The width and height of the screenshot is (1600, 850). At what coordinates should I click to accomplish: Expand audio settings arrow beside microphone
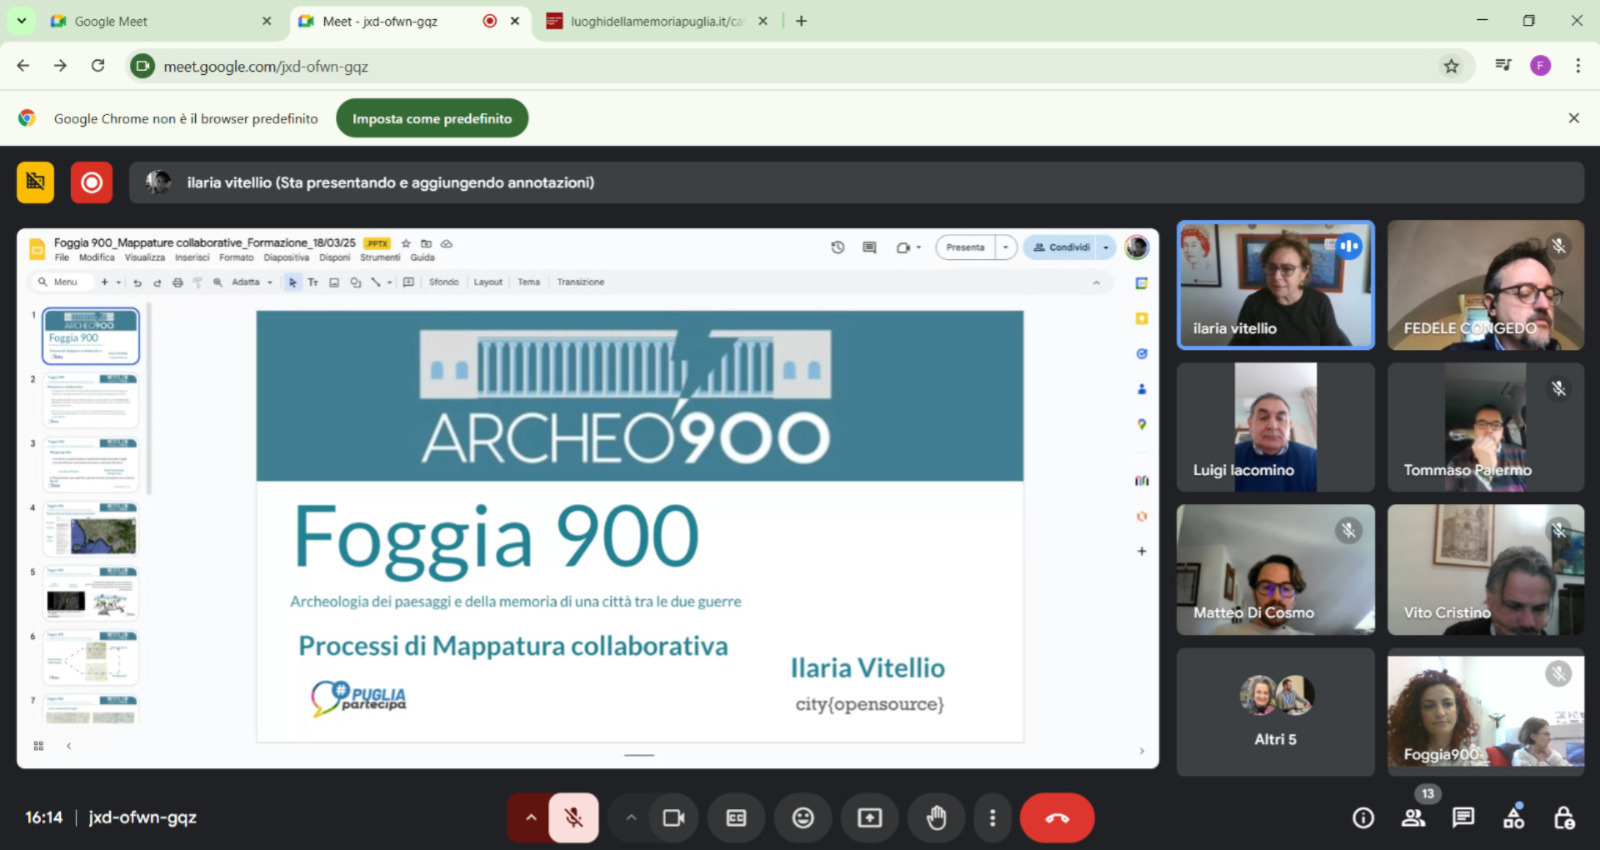click(x=530, y=818)
